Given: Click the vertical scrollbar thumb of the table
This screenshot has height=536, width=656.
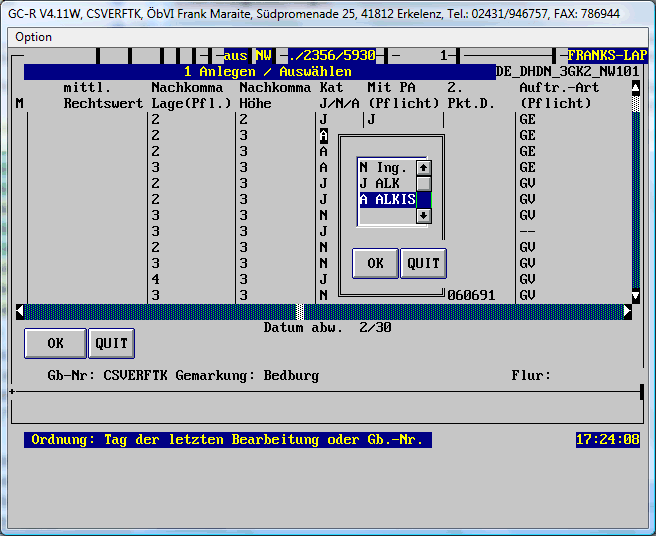Looking at the screenshot, I should pyautogui.click(x=636, y=104).
